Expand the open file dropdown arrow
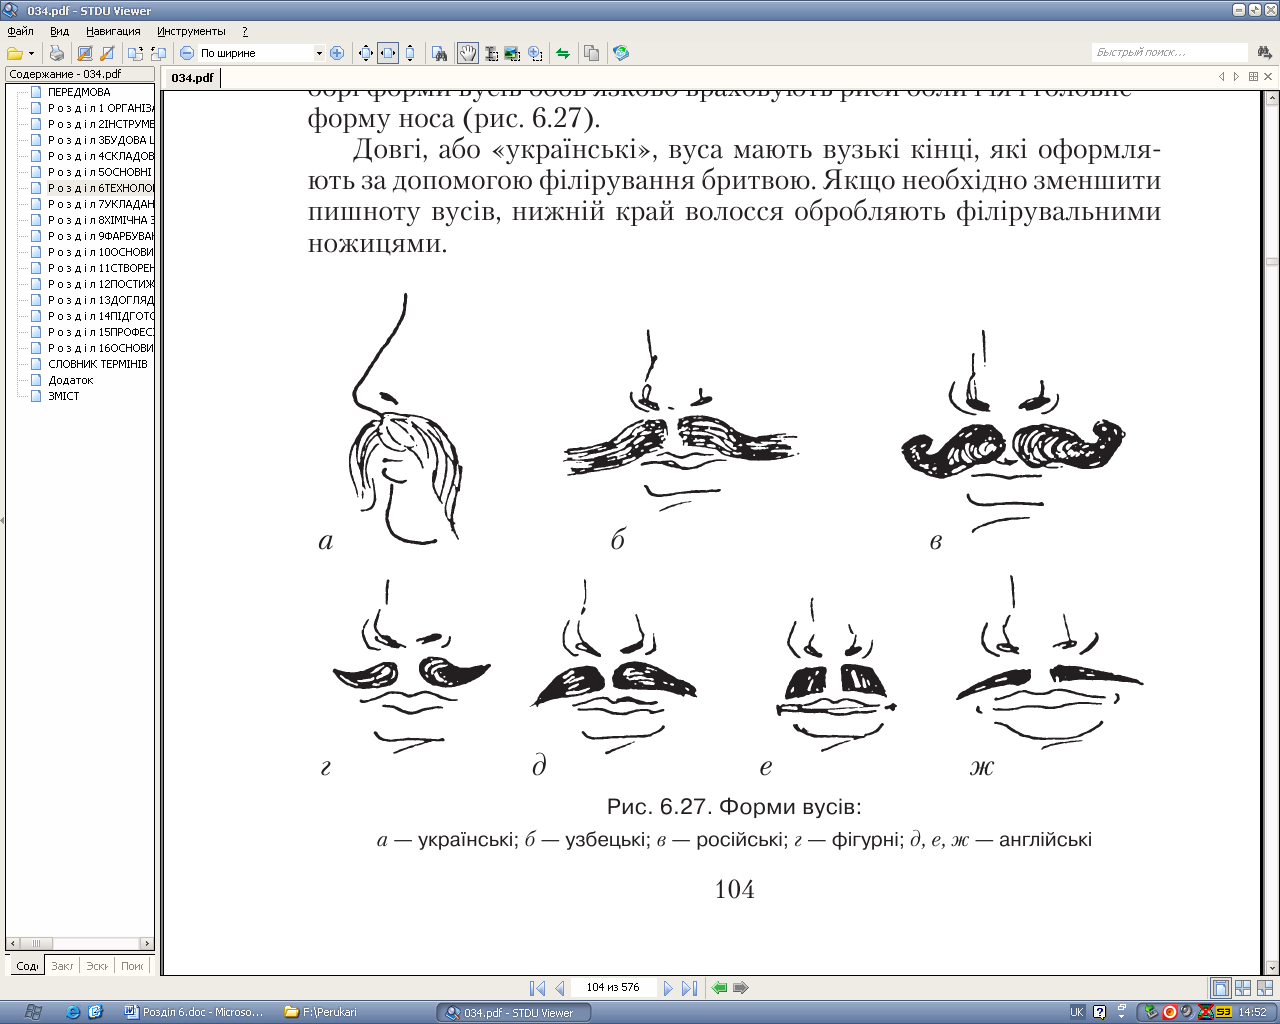This screenshot has height=1024, width=1280. (x=31, y=54)
